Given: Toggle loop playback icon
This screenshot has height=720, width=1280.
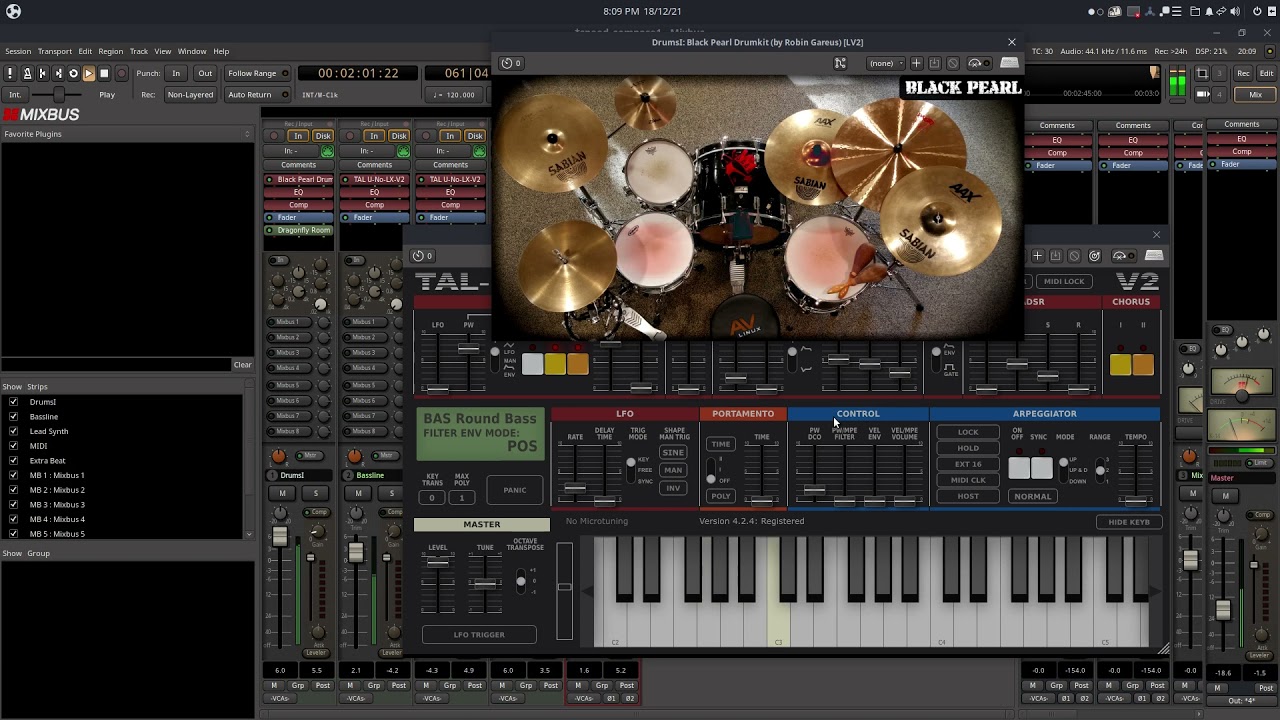Looking at the screenshot, I should [73, 73].
